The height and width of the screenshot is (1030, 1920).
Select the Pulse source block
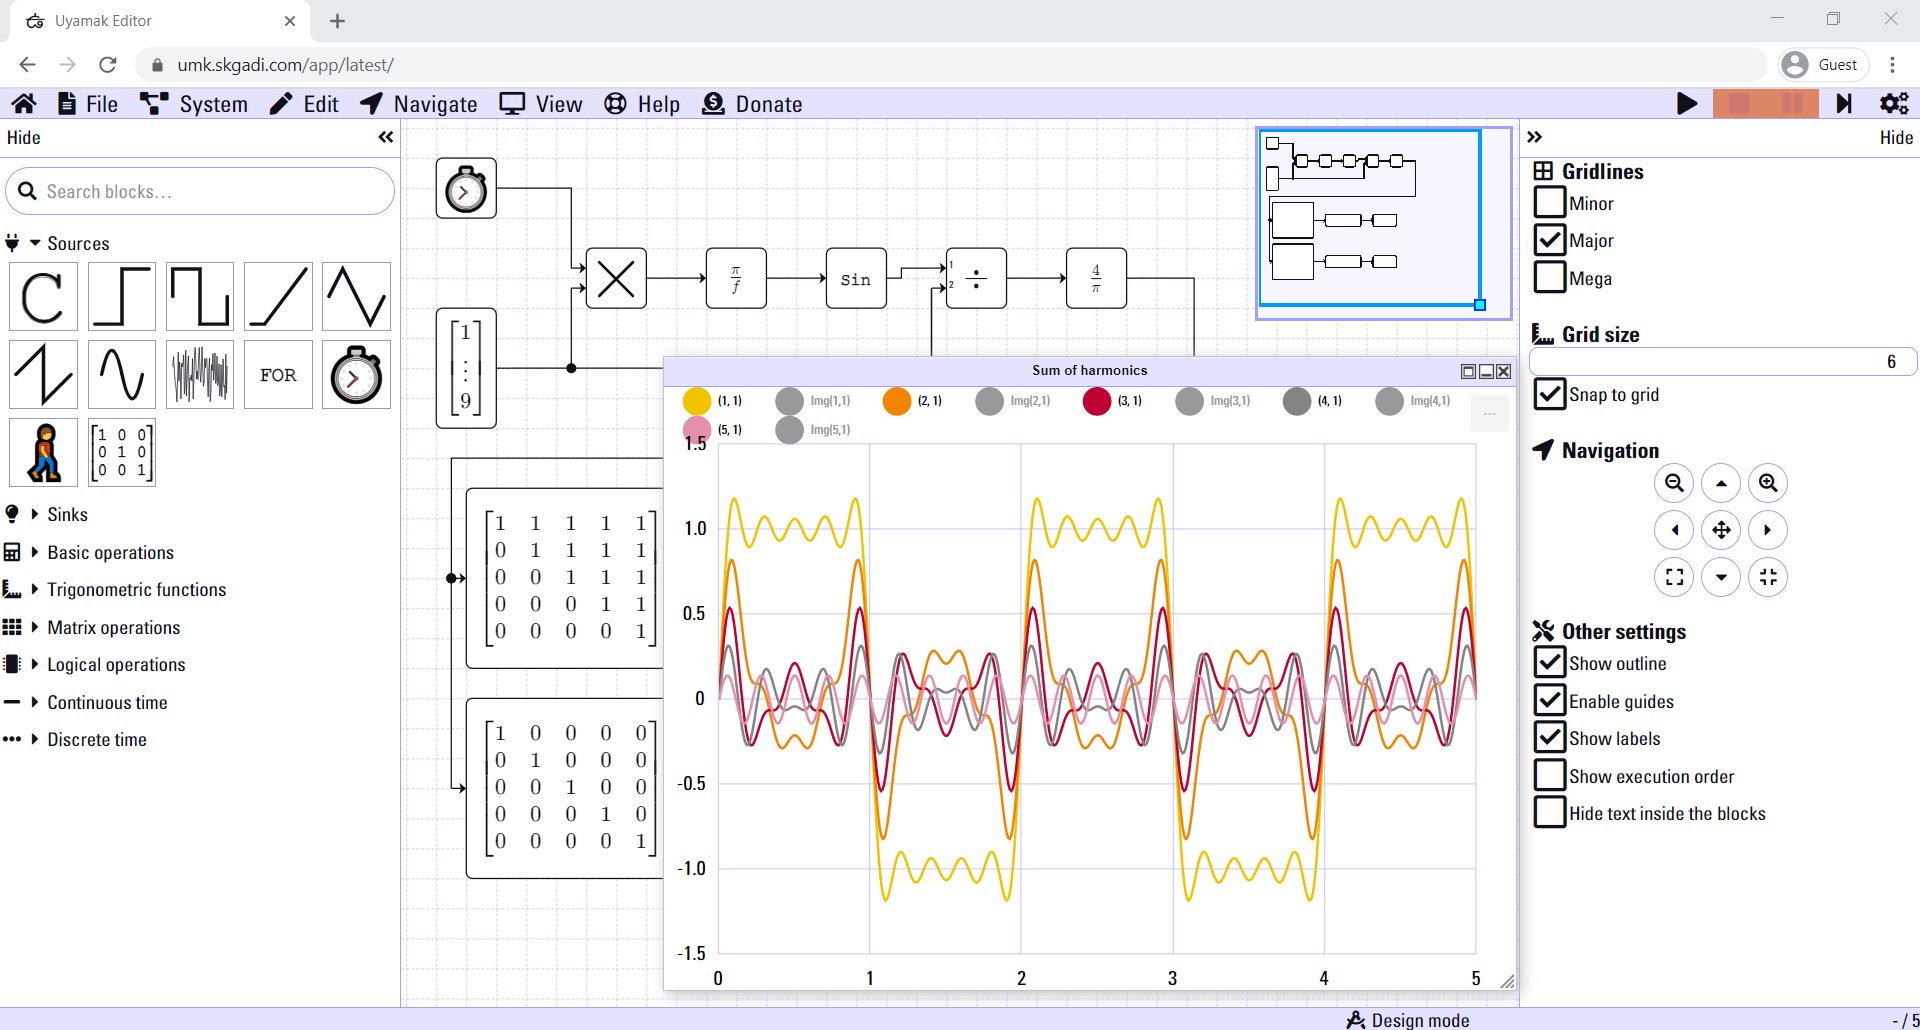(x=200, y=297)
